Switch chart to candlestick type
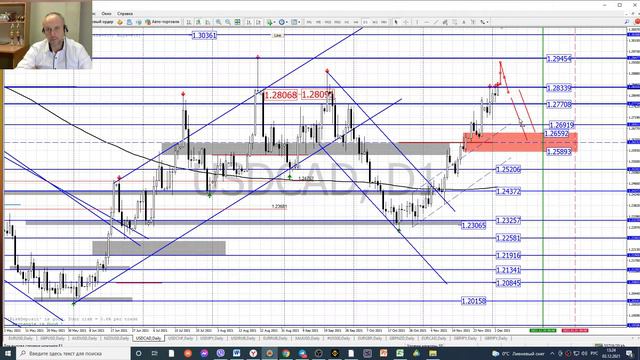Viewport: 640px width, 360px height. [198, 22]
